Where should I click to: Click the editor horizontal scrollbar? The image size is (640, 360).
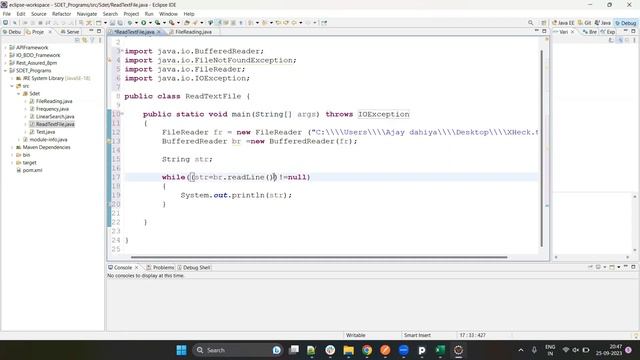click(319, 257)
